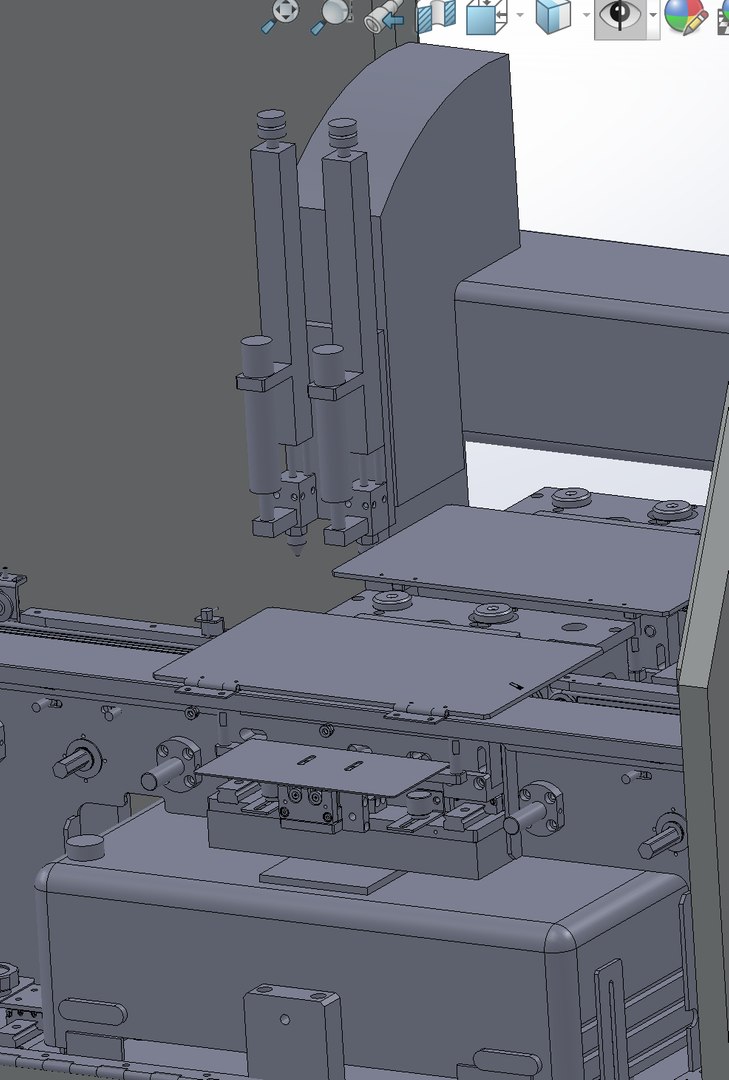729x1080 pixels.
Task: Expand the Display Style dropdown arrow
Action: pyautogui.click(x=586, y=14)
